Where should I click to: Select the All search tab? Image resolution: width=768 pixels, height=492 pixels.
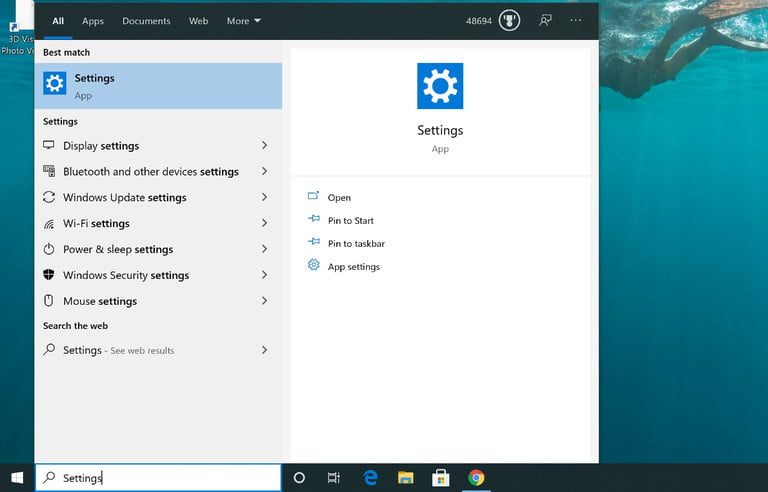58,21
